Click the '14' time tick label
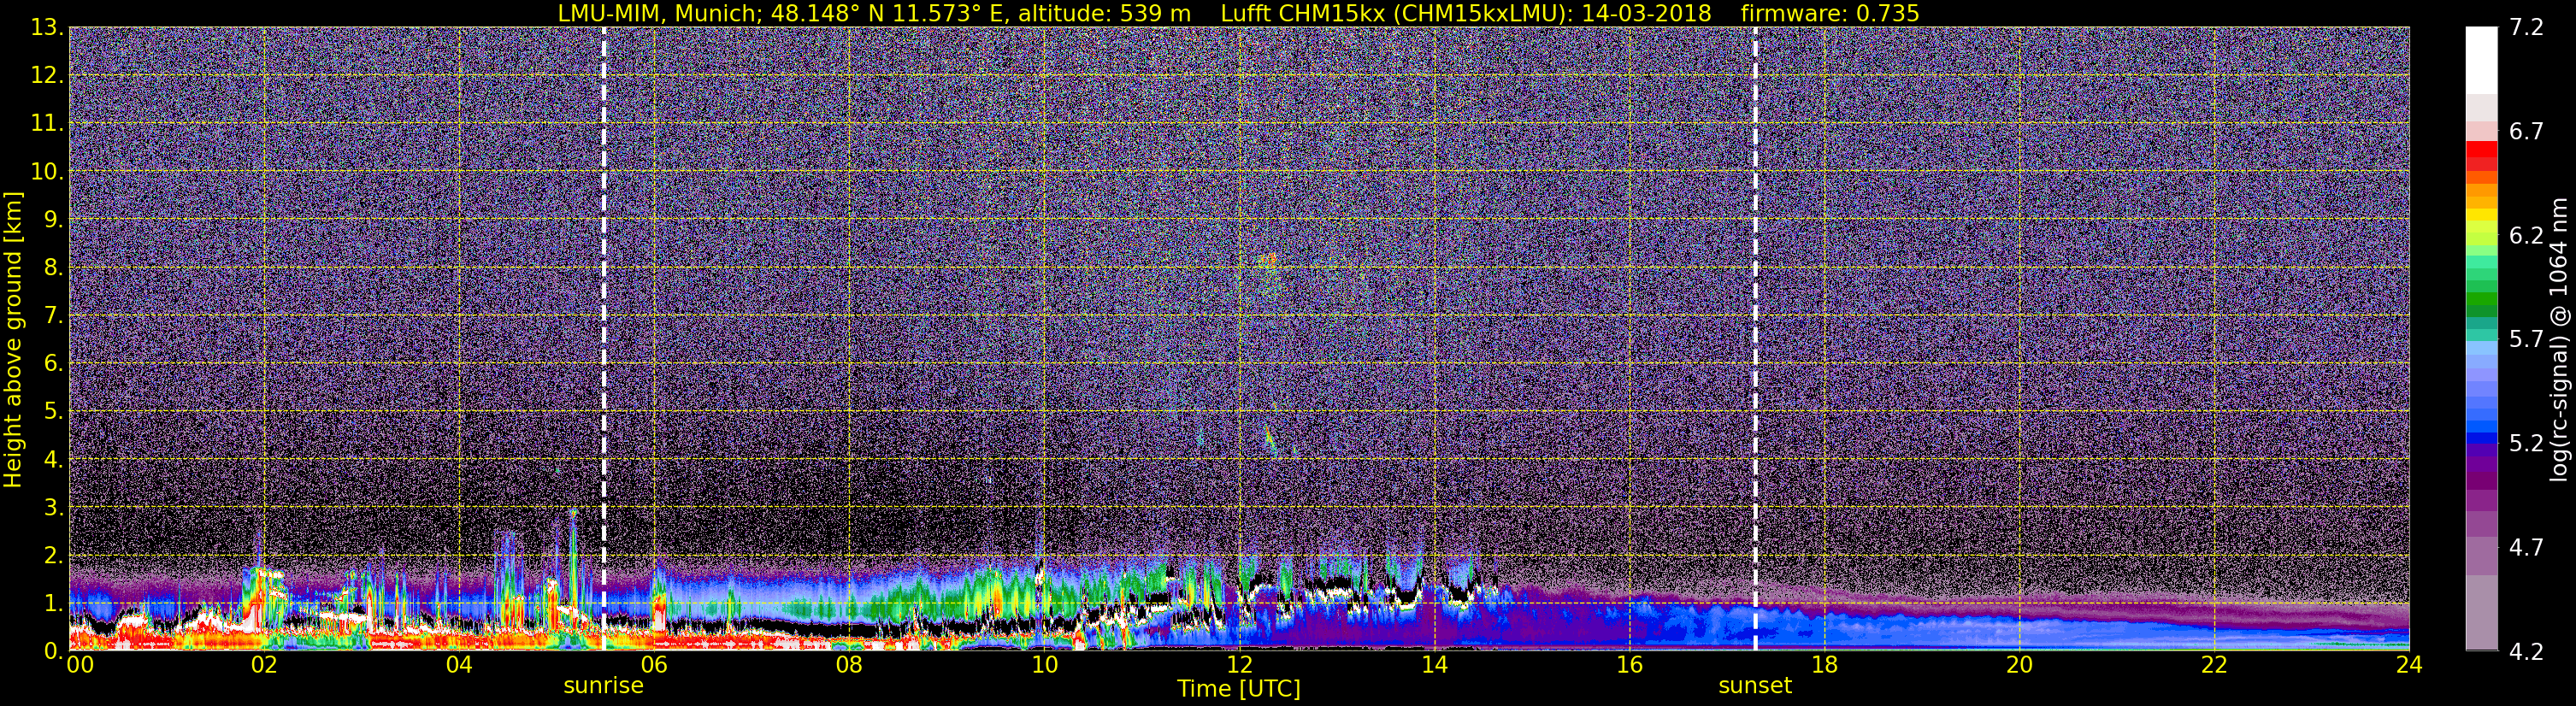 pyautogui.click(x=1434, y=665)
